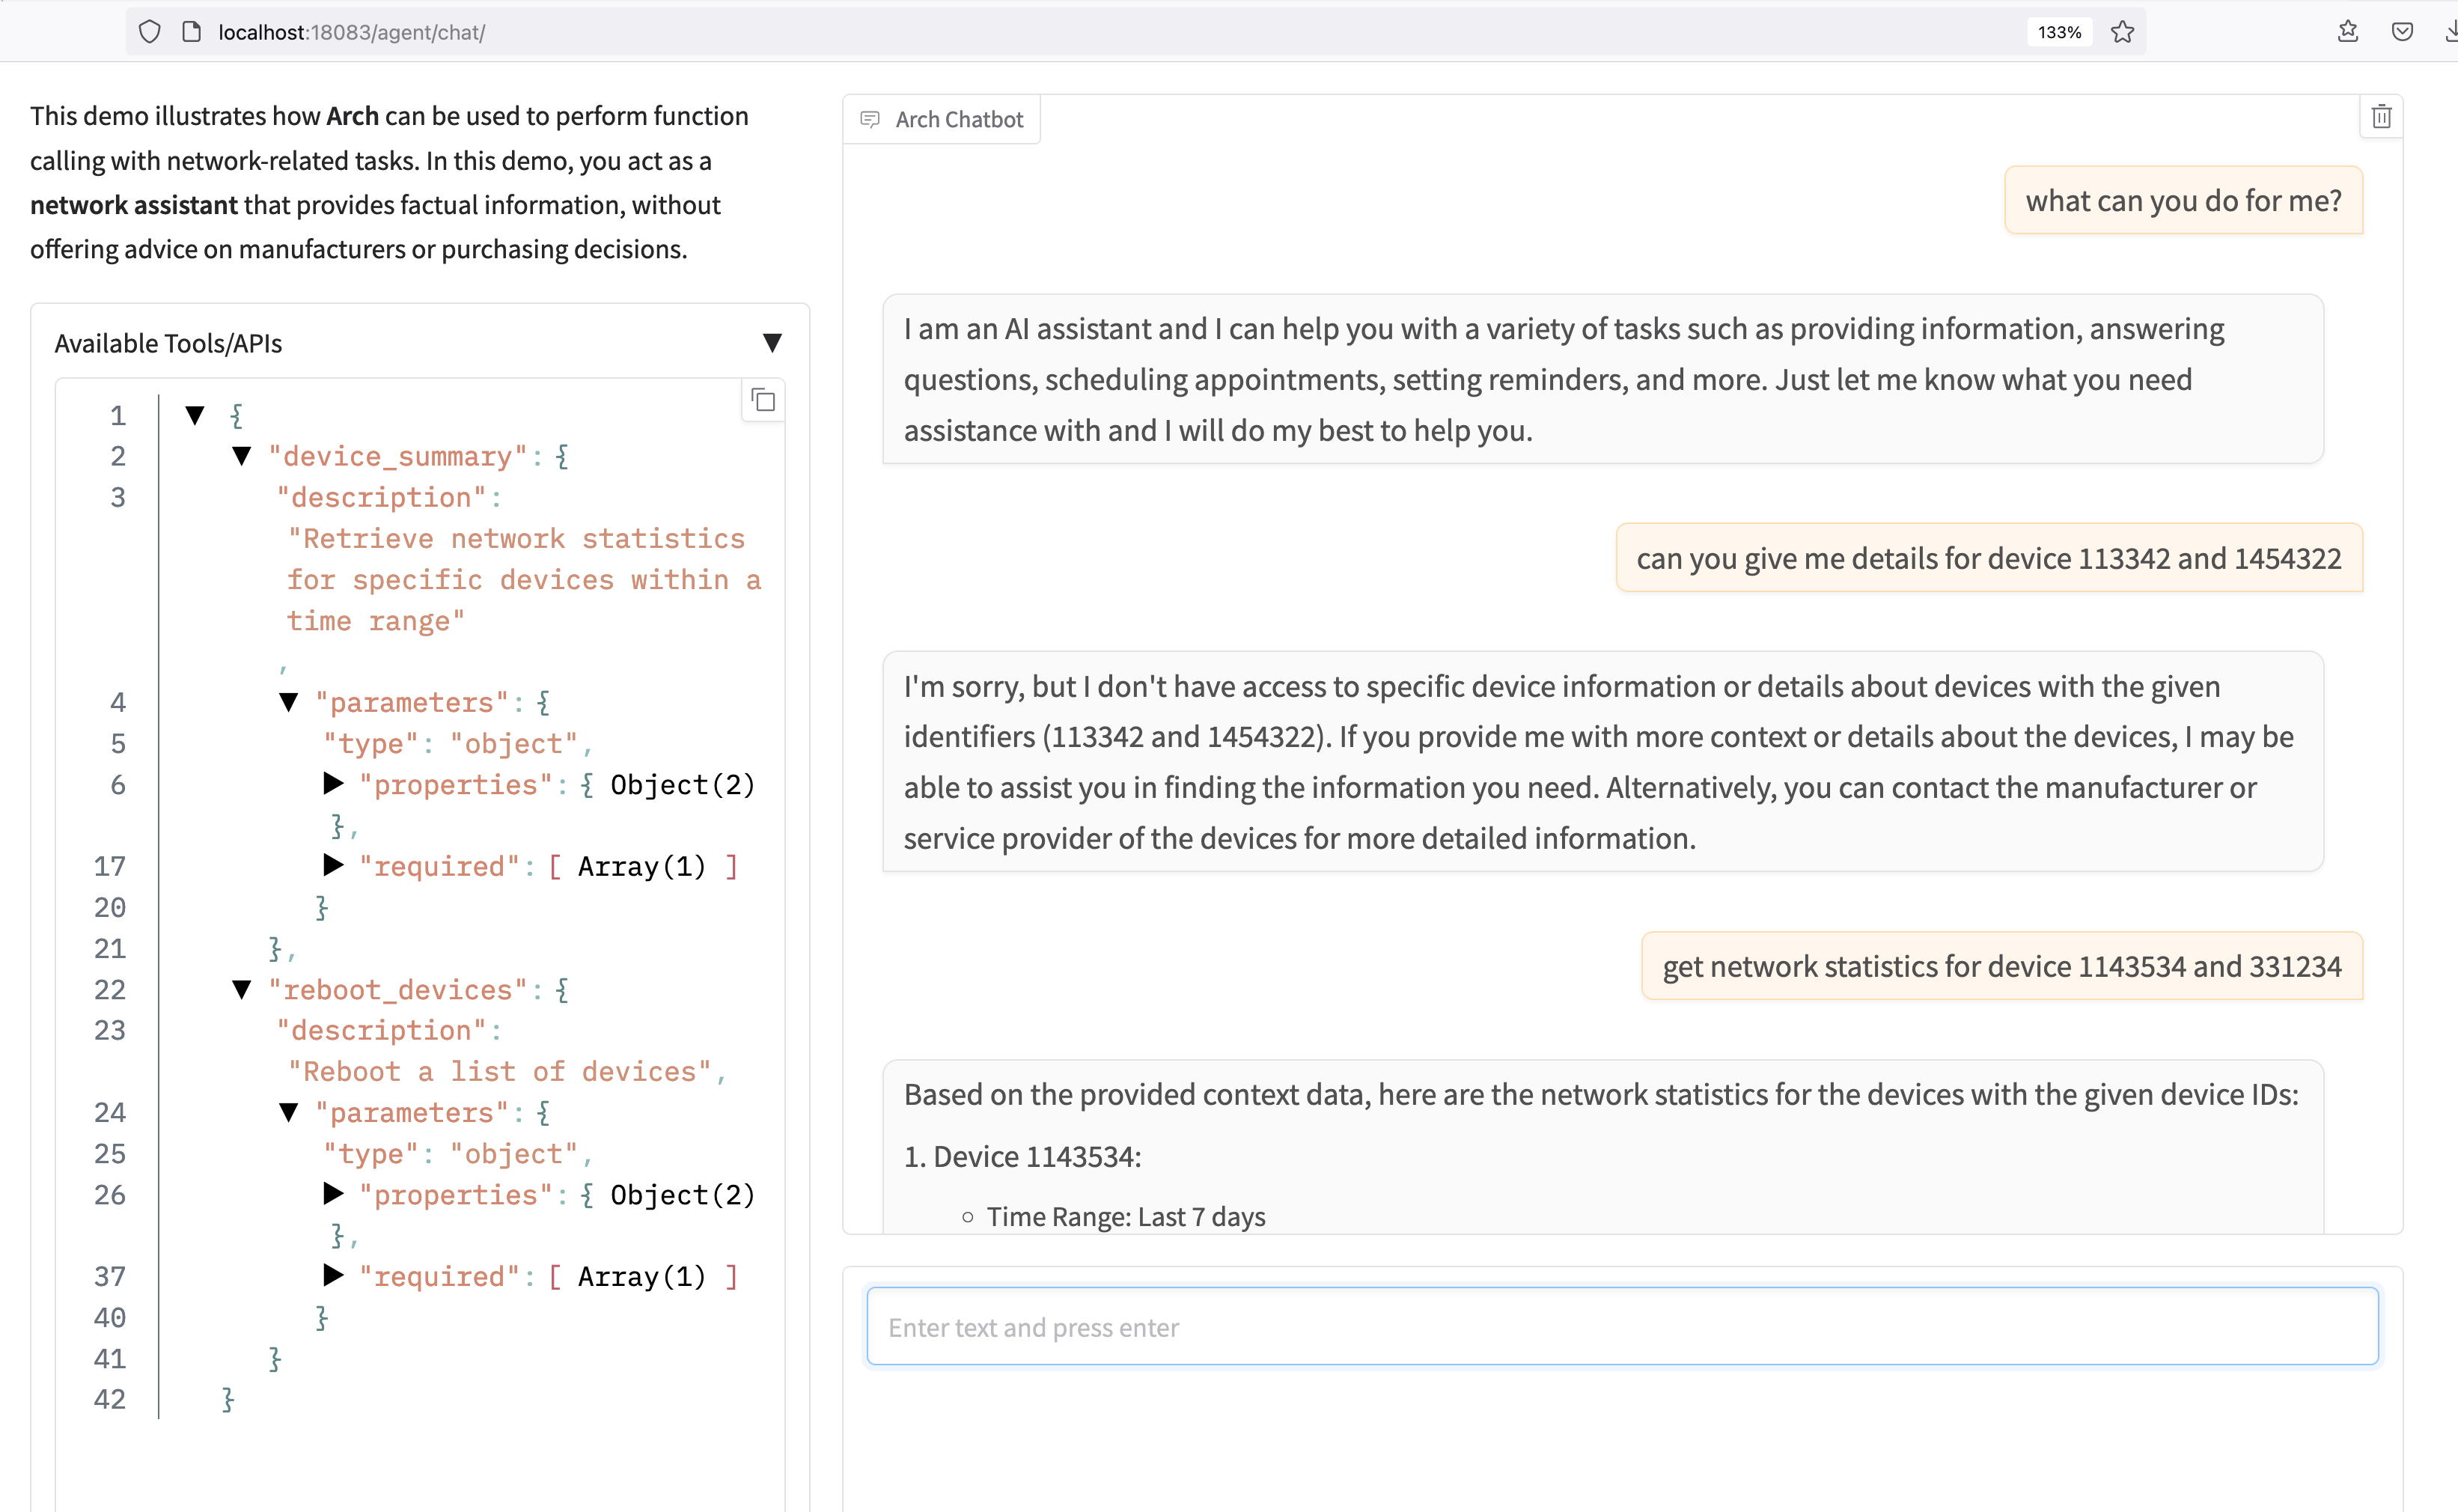The image size is (2458, 1512).
Task: Click the message asking for device 113342 details
Action: click(1989, 558)
